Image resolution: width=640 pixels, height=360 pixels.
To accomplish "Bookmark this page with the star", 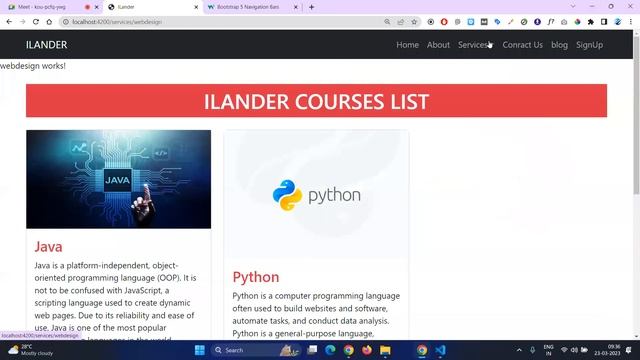I will [414, 22].
